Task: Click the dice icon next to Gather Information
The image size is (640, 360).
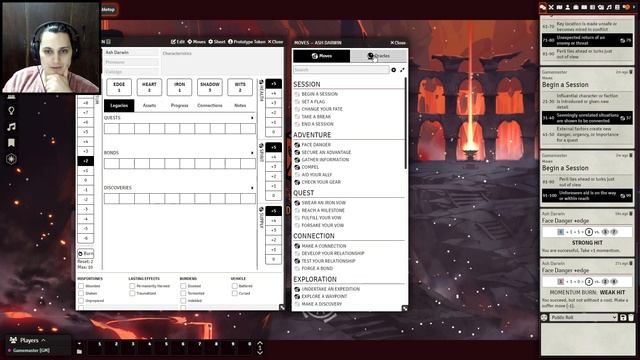Action: (x=297, y=160)
